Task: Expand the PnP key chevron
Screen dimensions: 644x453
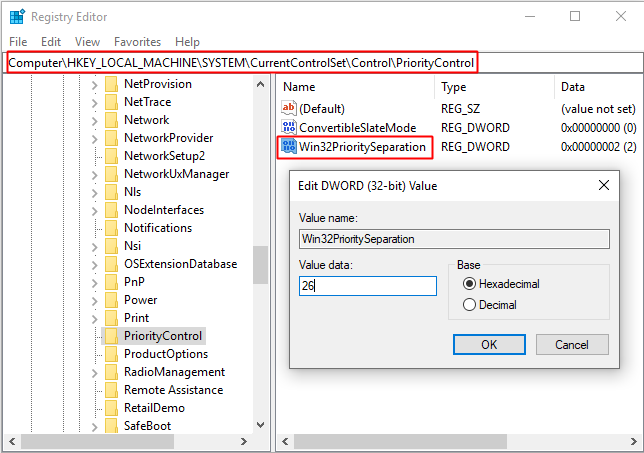Action: click(94, 283)
